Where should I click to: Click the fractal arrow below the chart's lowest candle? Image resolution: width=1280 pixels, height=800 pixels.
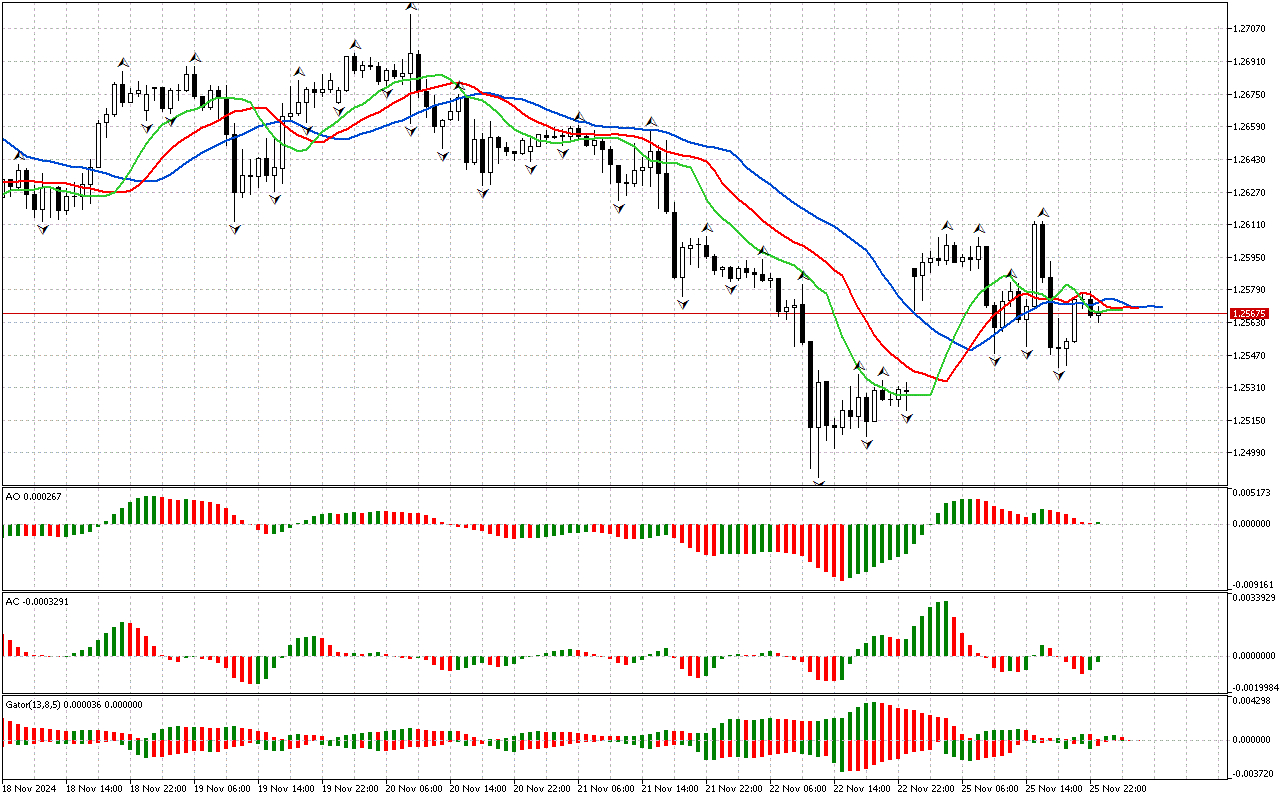pyautogui.click(x=819, y=484)
